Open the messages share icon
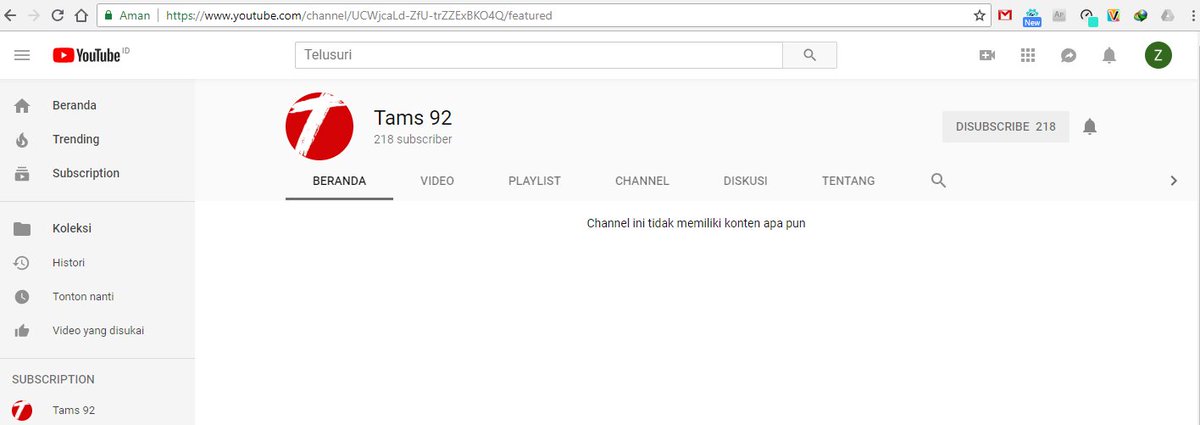The height and width of the screenshot is (425, 1200). click(x=1068, y=56)
